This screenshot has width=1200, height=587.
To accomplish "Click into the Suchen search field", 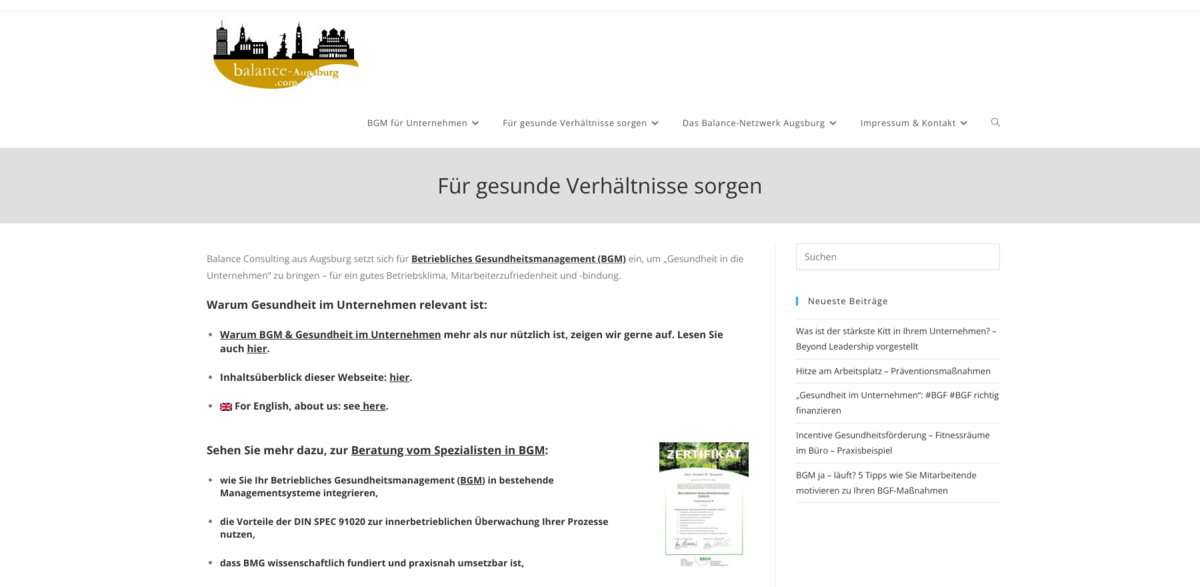I will coord(897,257).
